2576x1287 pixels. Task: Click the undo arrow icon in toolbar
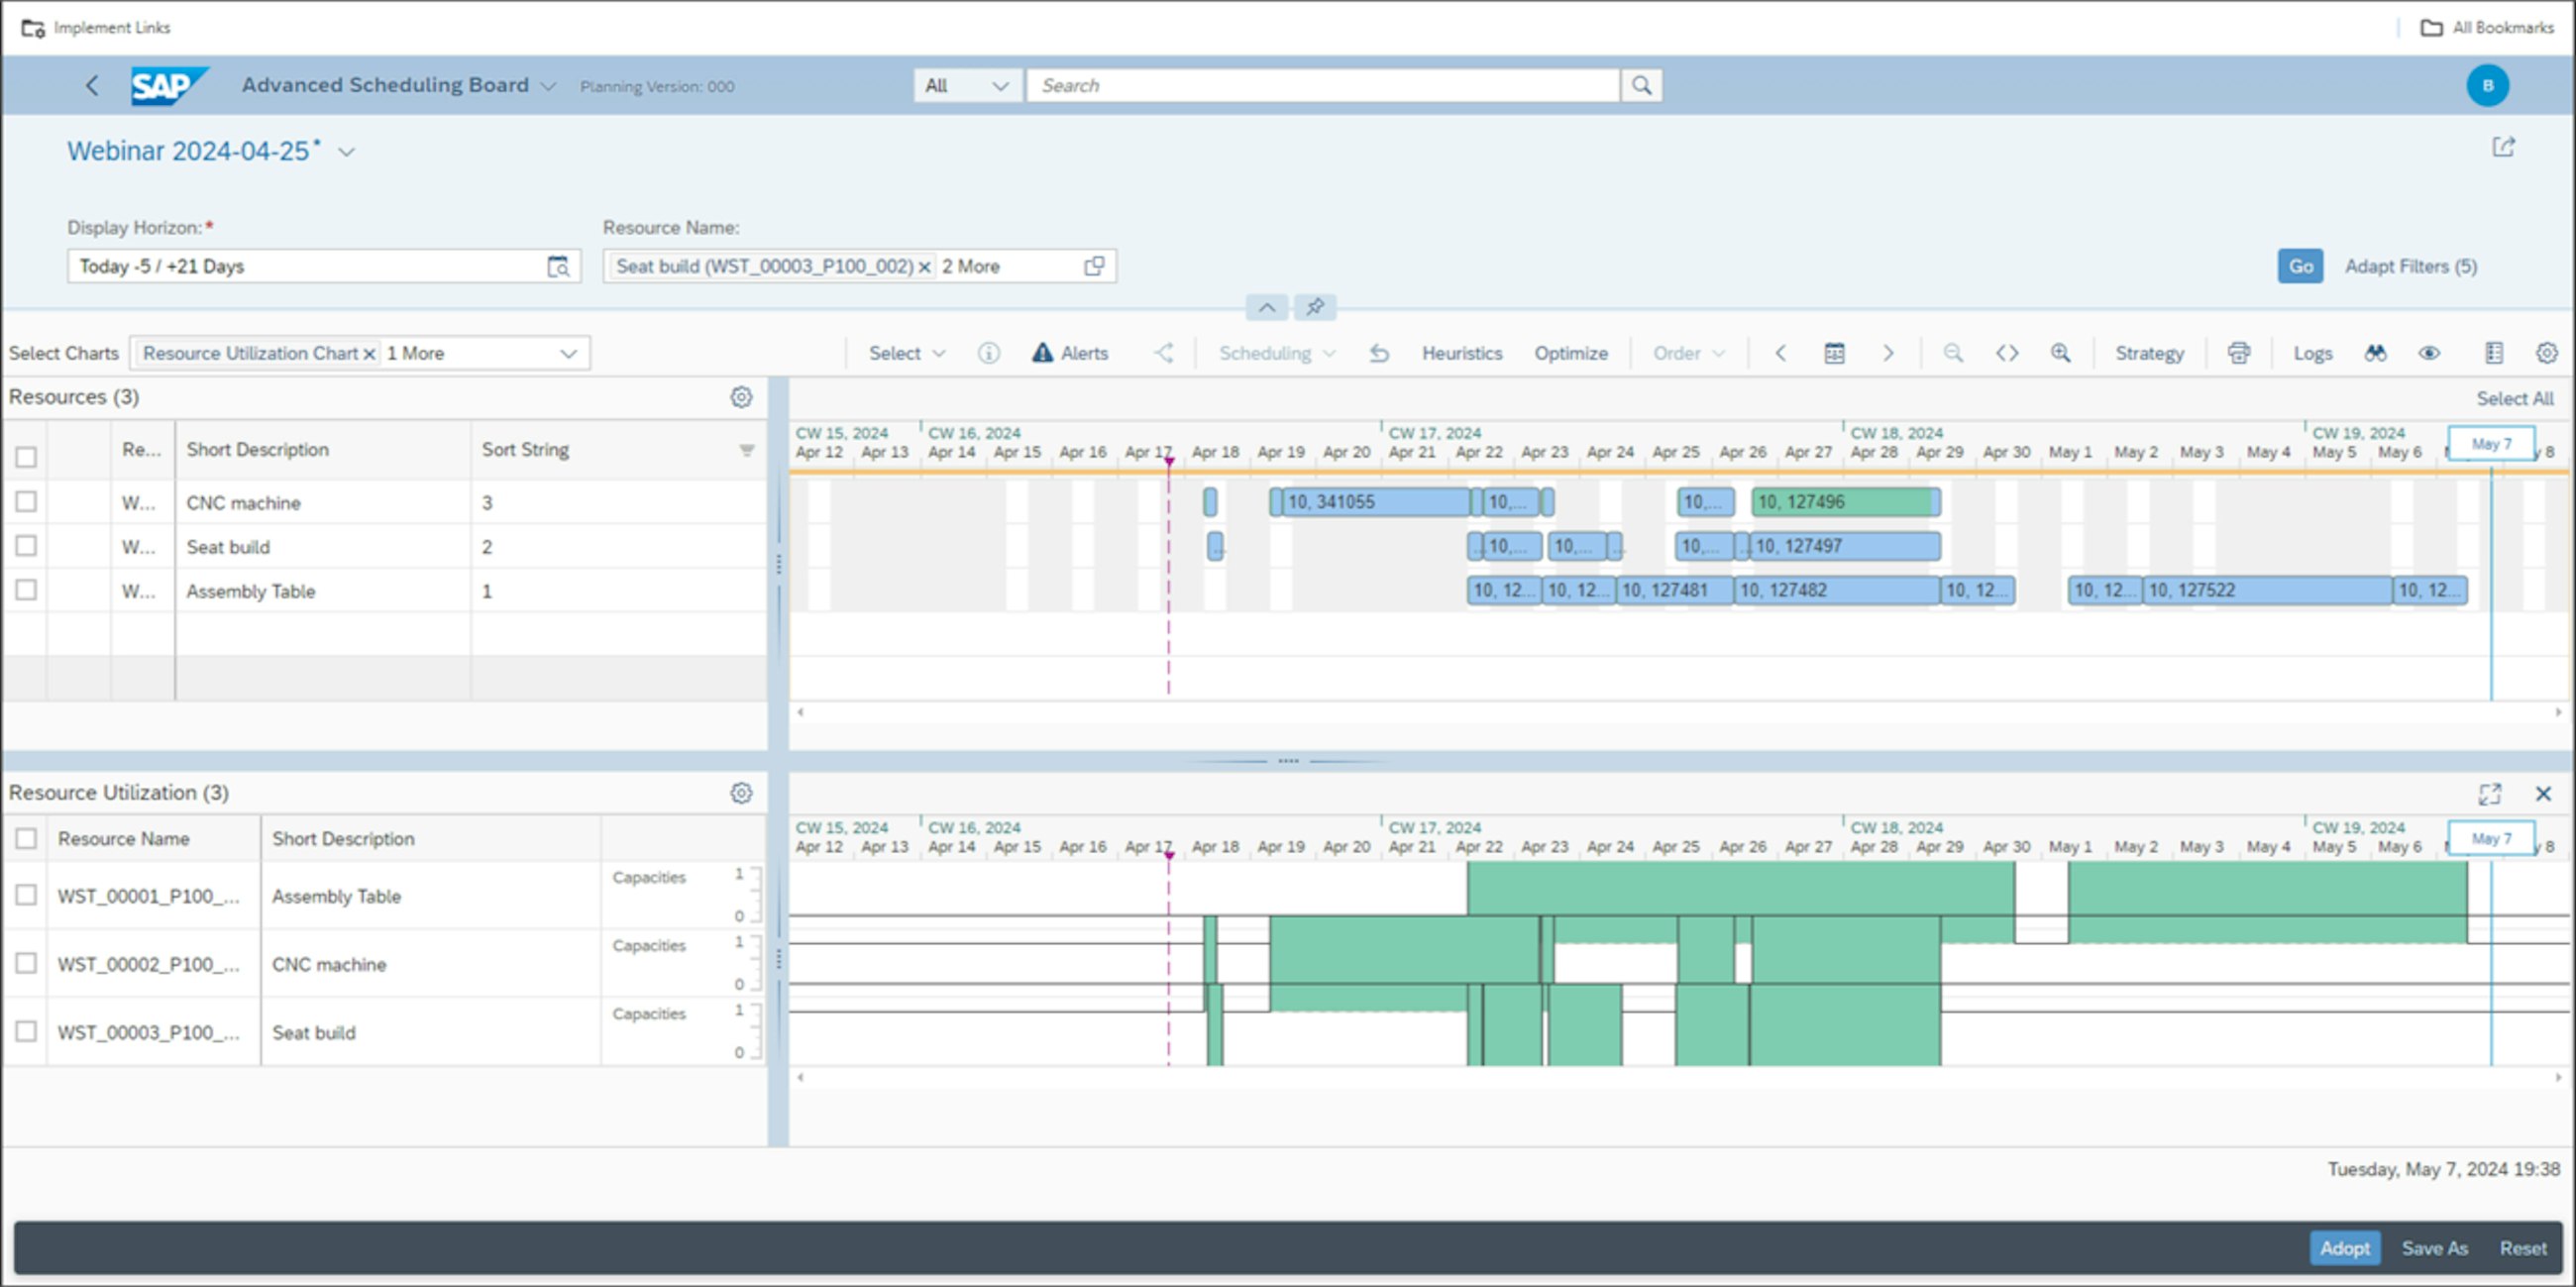(x=1379, y=353)
